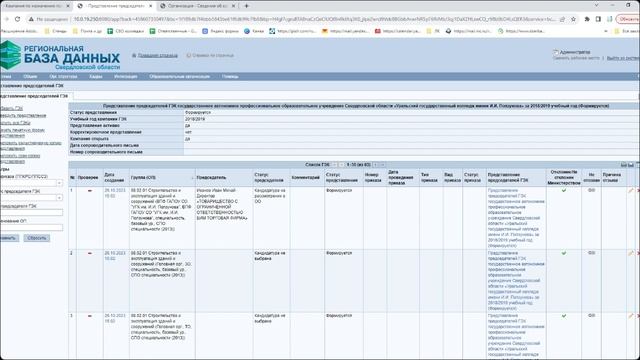The width and height of the screenshot is (640, 360).
Task: Click red minus icon in row 3 Проверен column
Action: pyautogui.click(x=90, y=316)
